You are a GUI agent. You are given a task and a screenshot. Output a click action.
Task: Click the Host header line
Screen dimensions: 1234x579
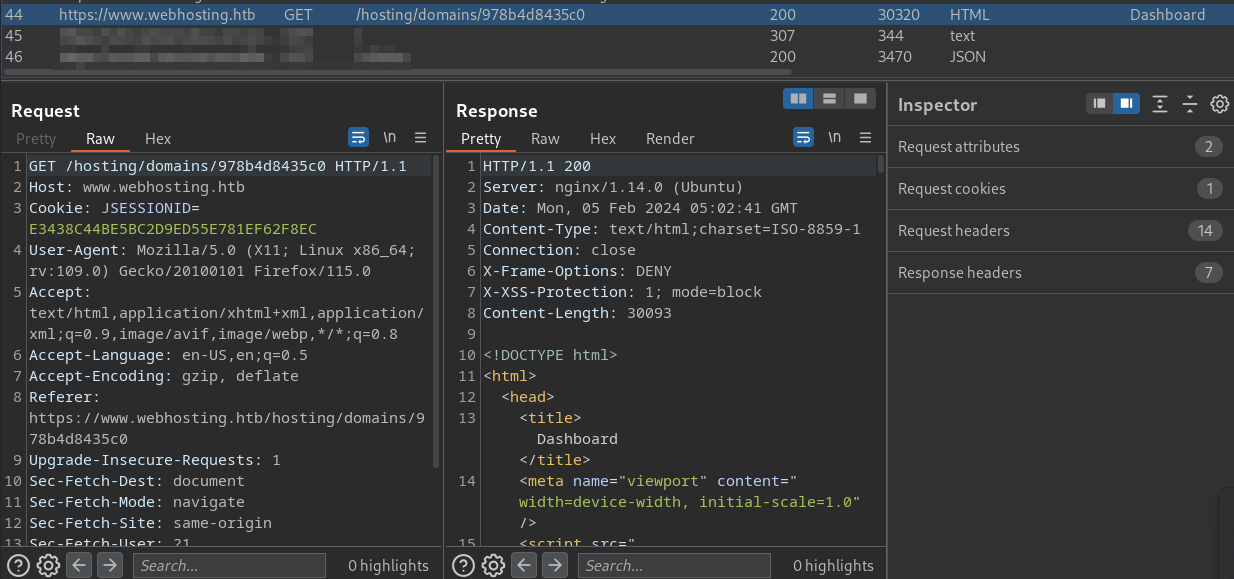(x=137, y=187)
